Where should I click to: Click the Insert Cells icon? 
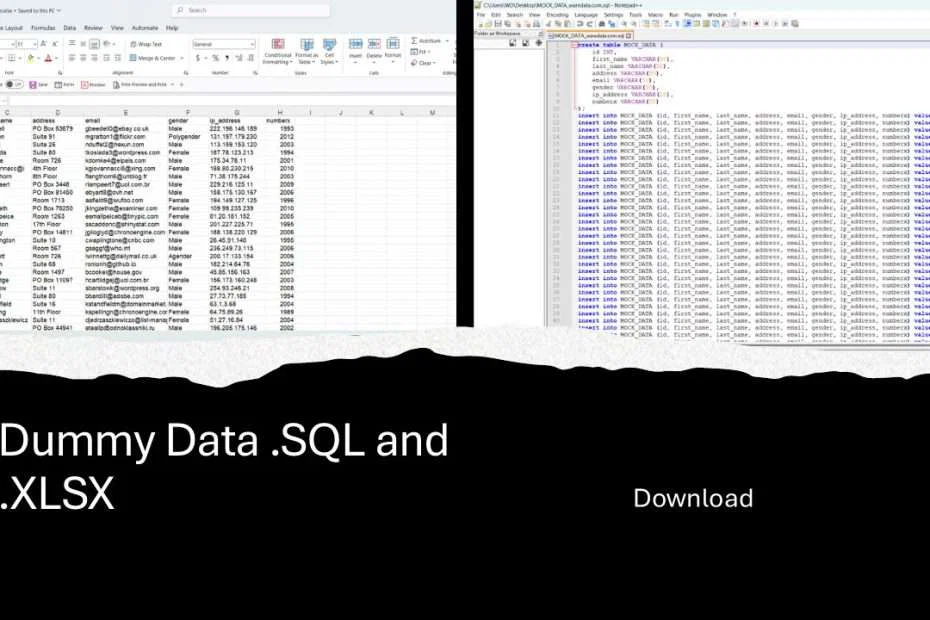(x=354, y=44)
